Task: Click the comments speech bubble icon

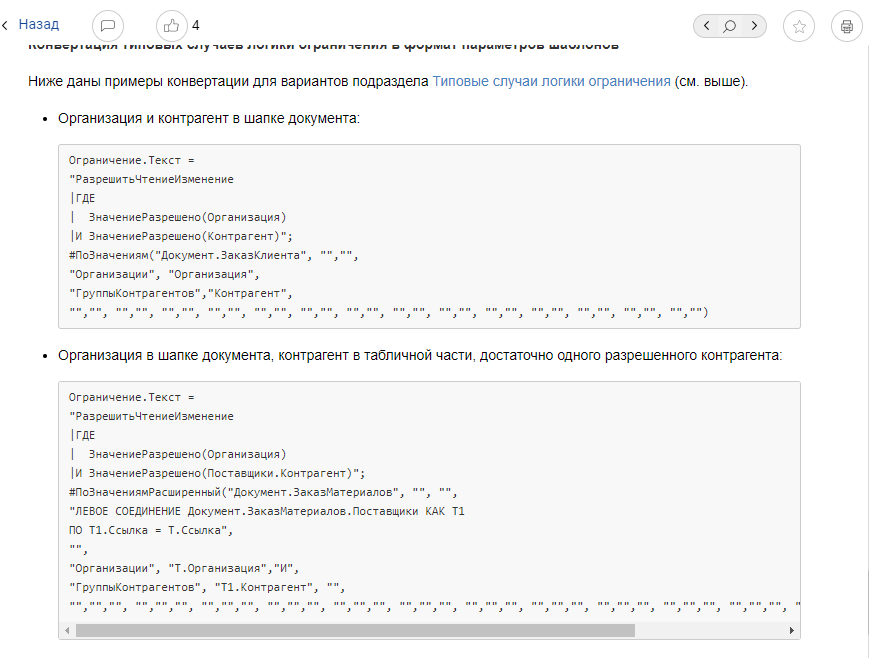Action: tap(108, 26)
